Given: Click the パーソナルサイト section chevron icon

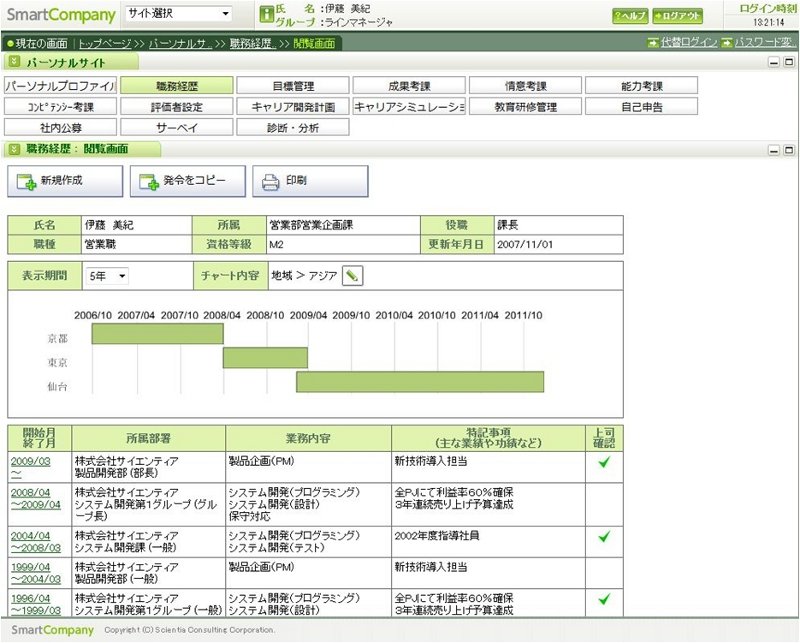Looking at the screenshot, I should pyautogui.click(x=14, y=62).
